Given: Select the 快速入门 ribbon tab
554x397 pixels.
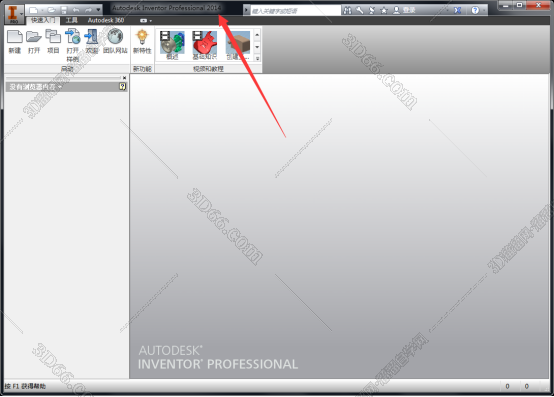Looking at the screenshot, I should 43,20.
